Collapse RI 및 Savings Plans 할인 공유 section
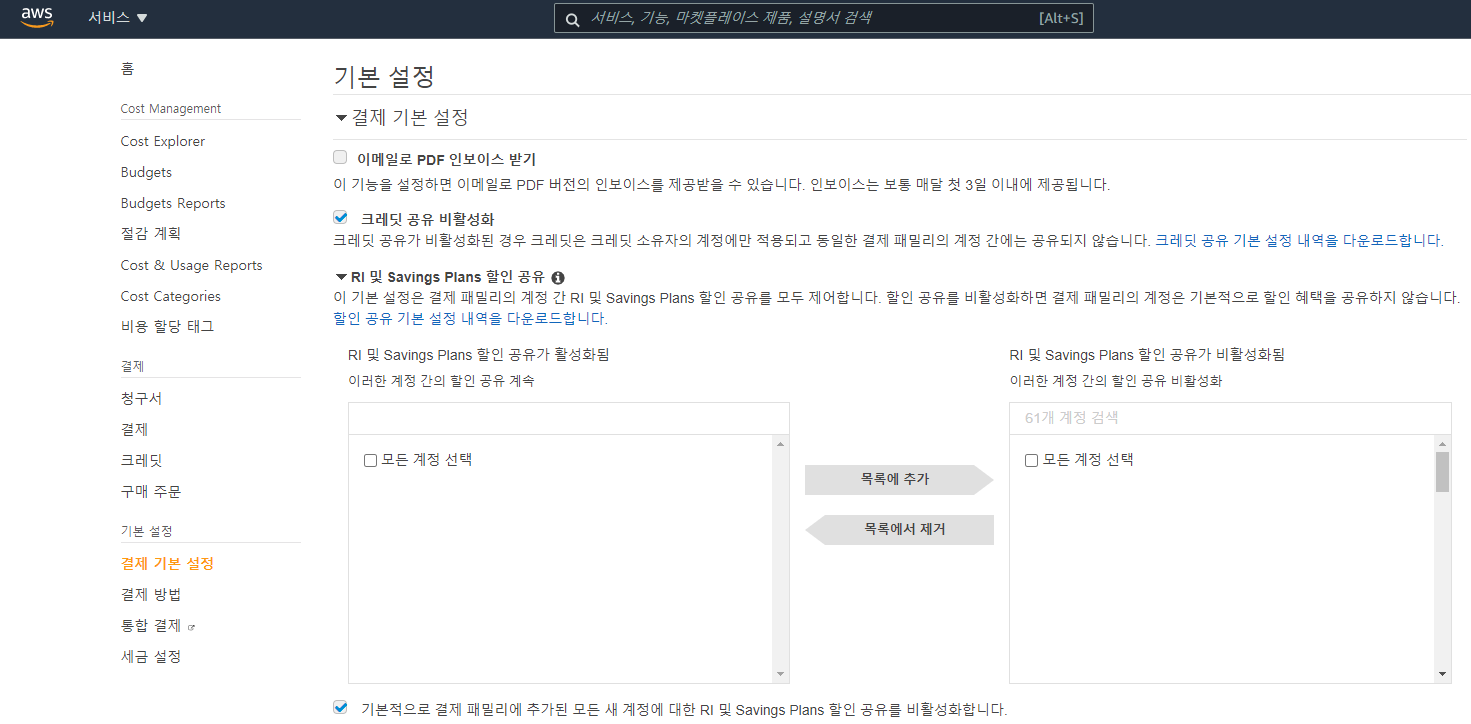1471x724 pixels. coord(341,277)
